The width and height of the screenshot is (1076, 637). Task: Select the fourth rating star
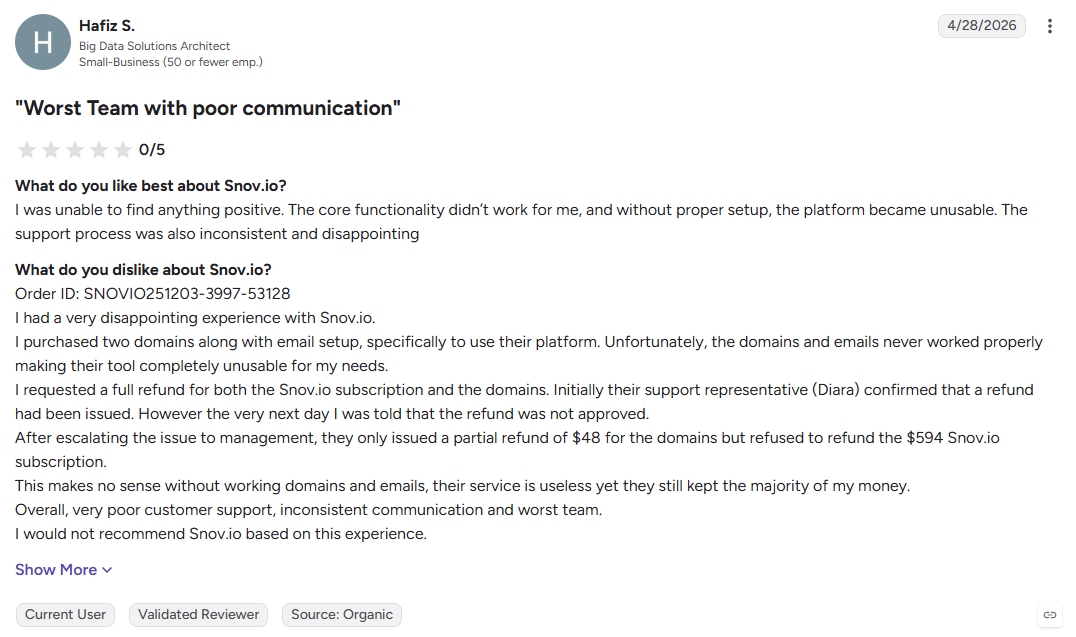[x=99, y=150]
